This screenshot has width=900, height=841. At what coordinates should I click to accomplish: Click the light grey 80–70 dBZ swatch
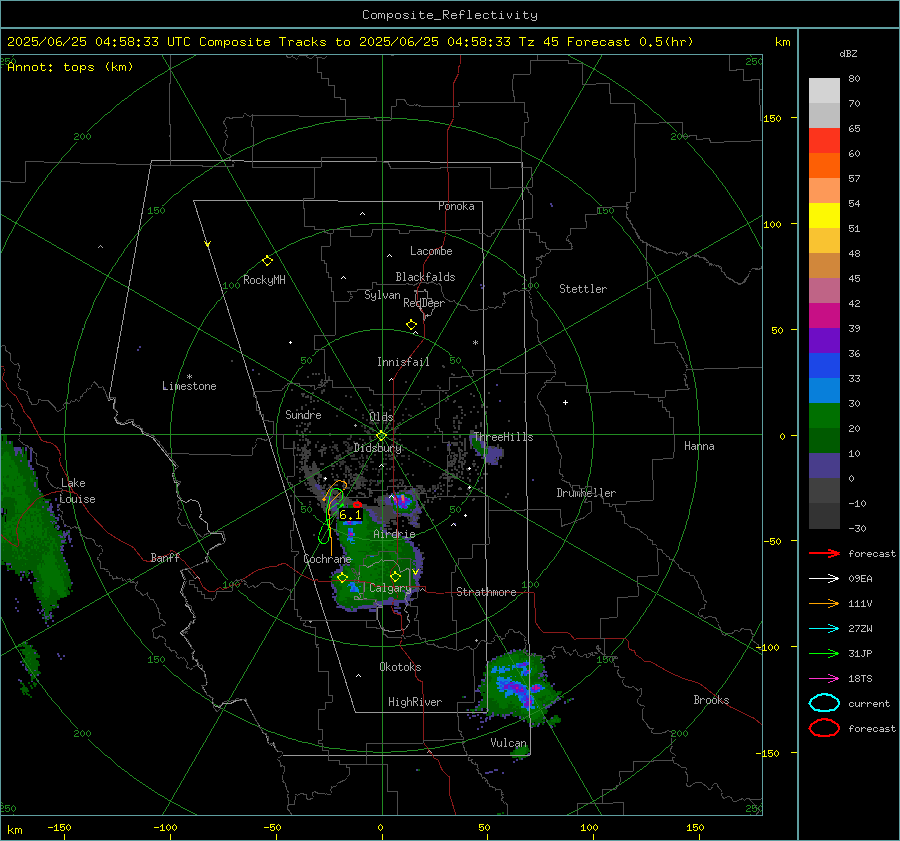pyautogui.click(x=824, y=91)
